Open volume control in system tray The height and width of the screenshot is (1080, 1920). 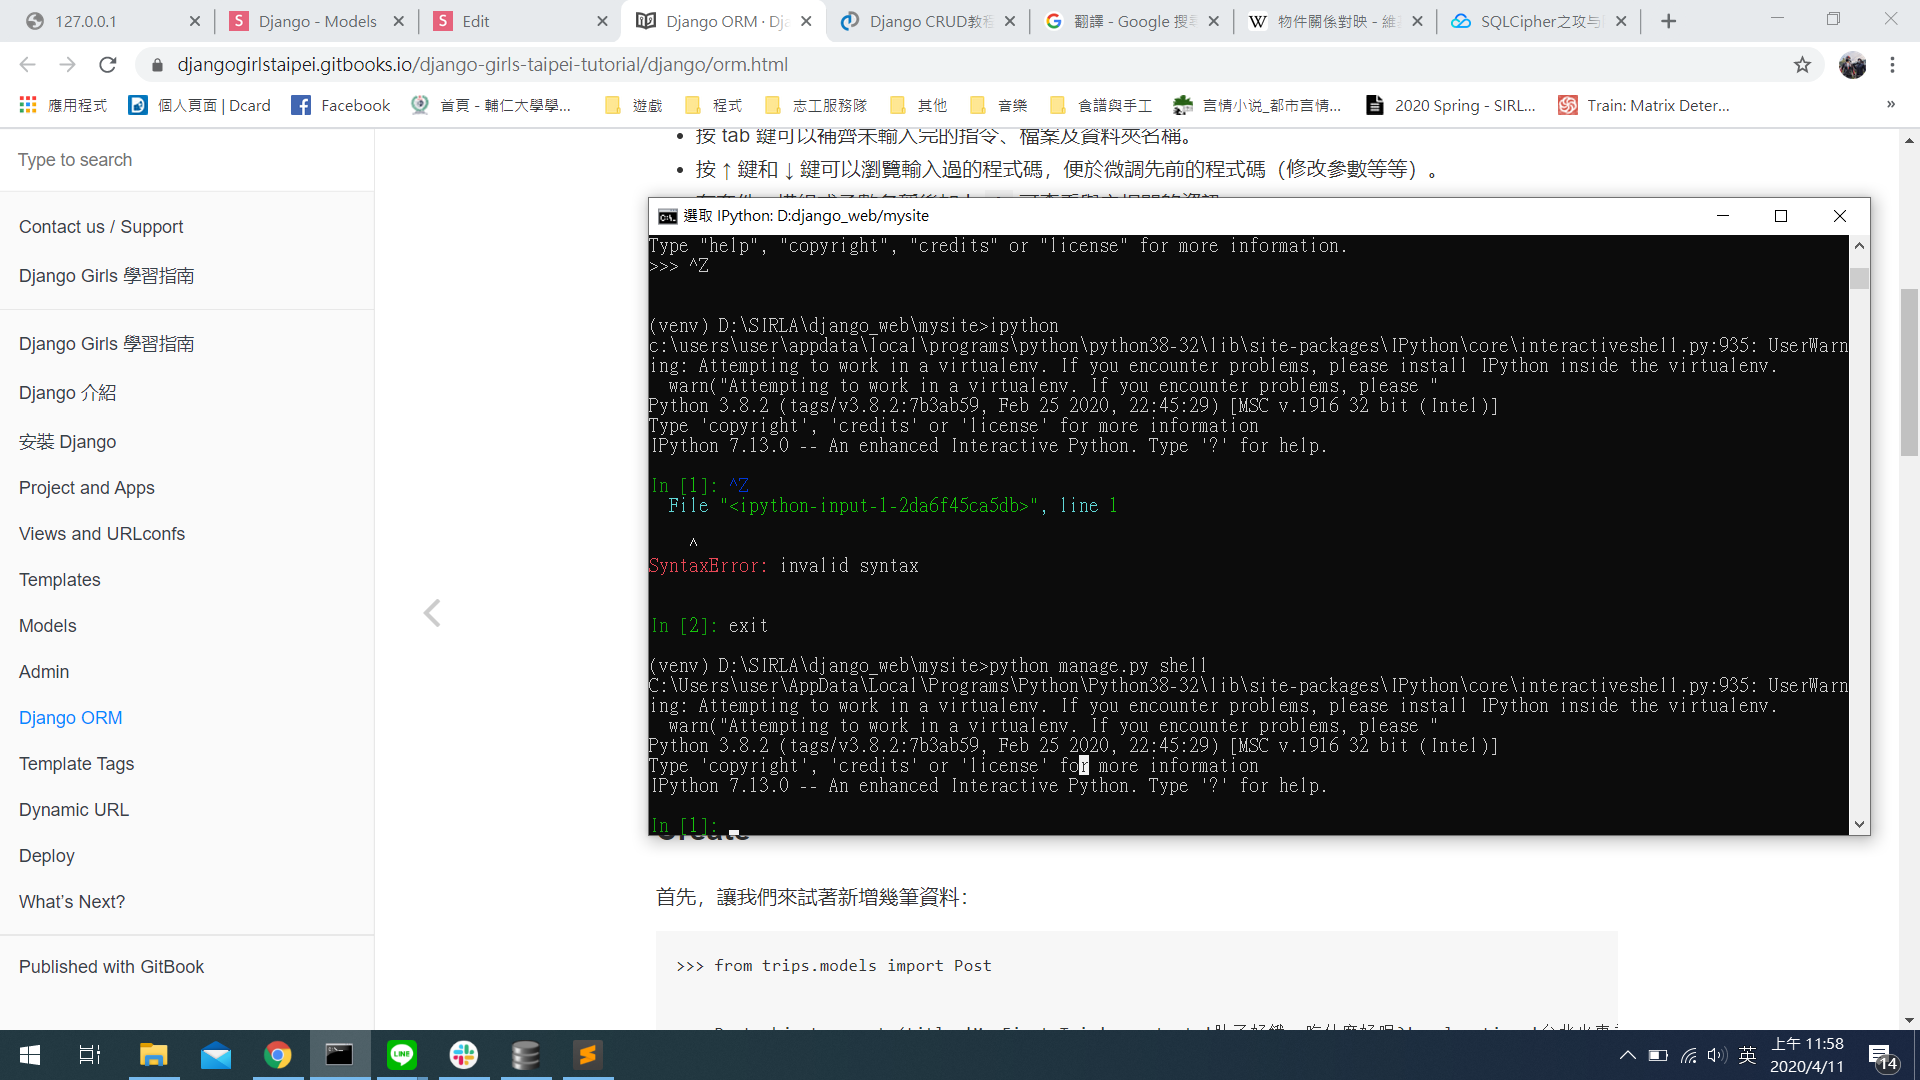1717,1055
